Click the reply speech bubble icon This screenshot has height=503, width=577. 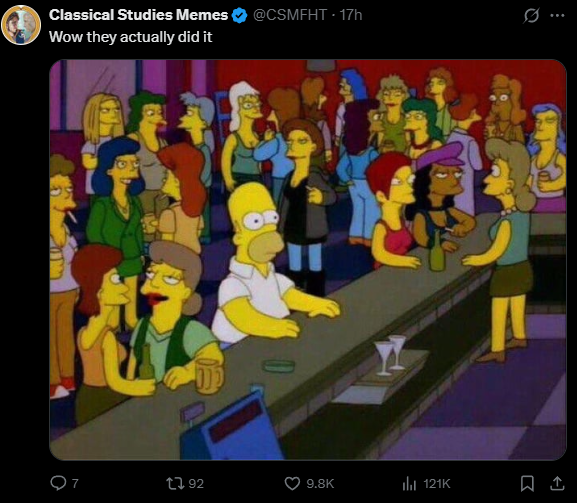(x=58, y=483)
